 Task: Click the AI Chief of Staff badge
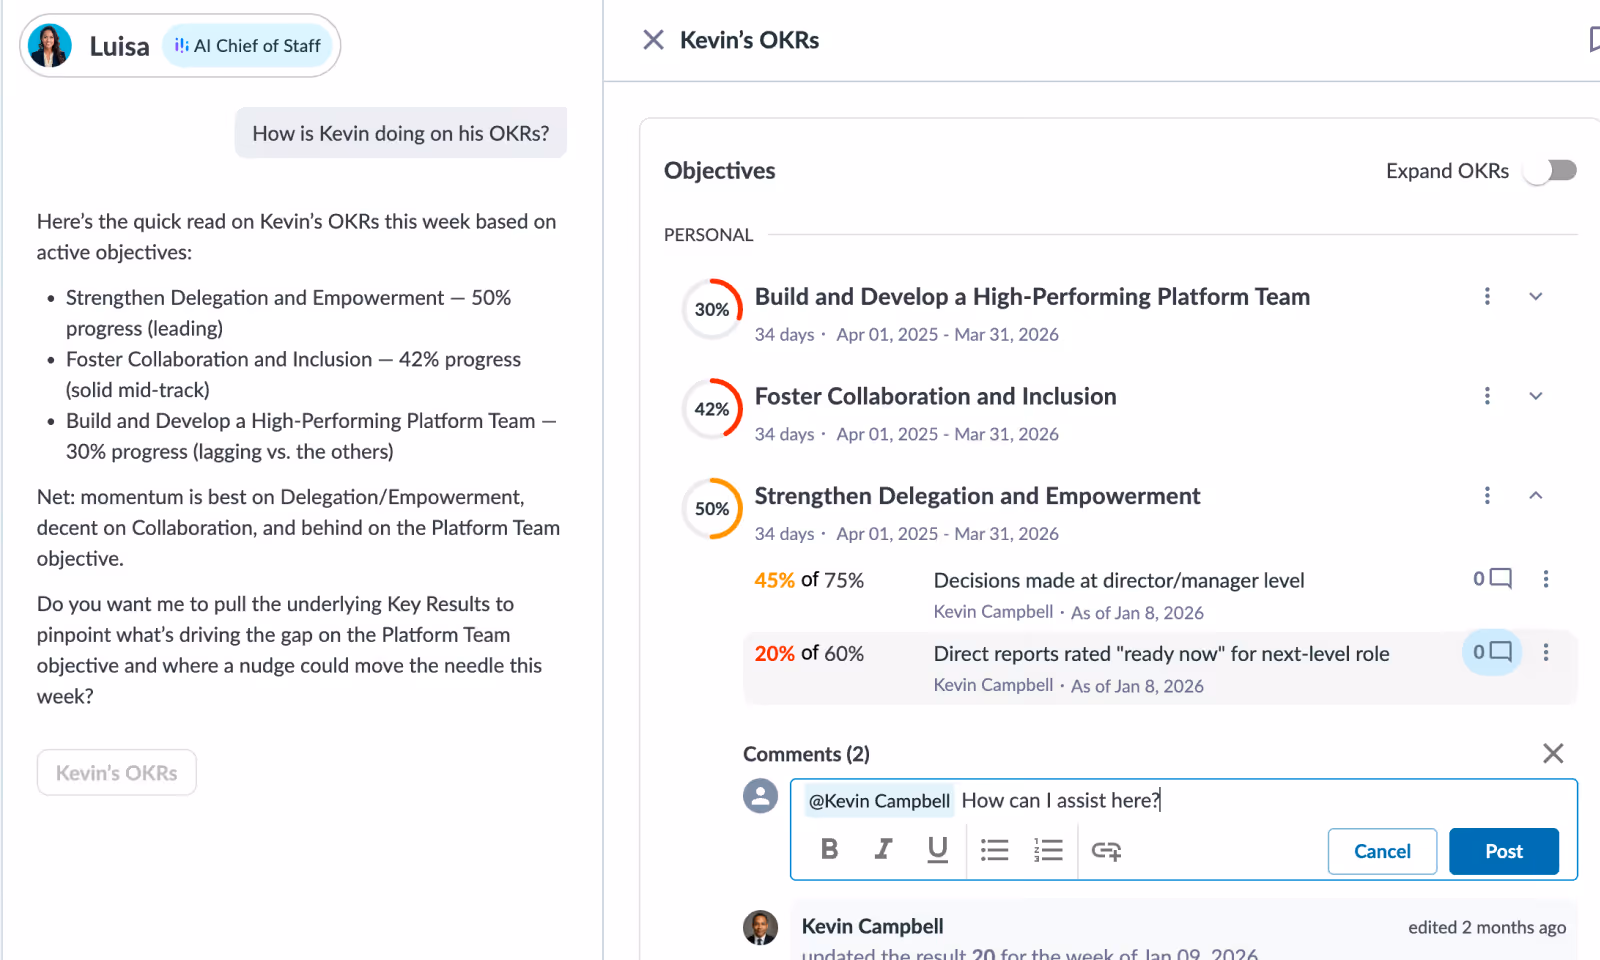tap(247, 46)
